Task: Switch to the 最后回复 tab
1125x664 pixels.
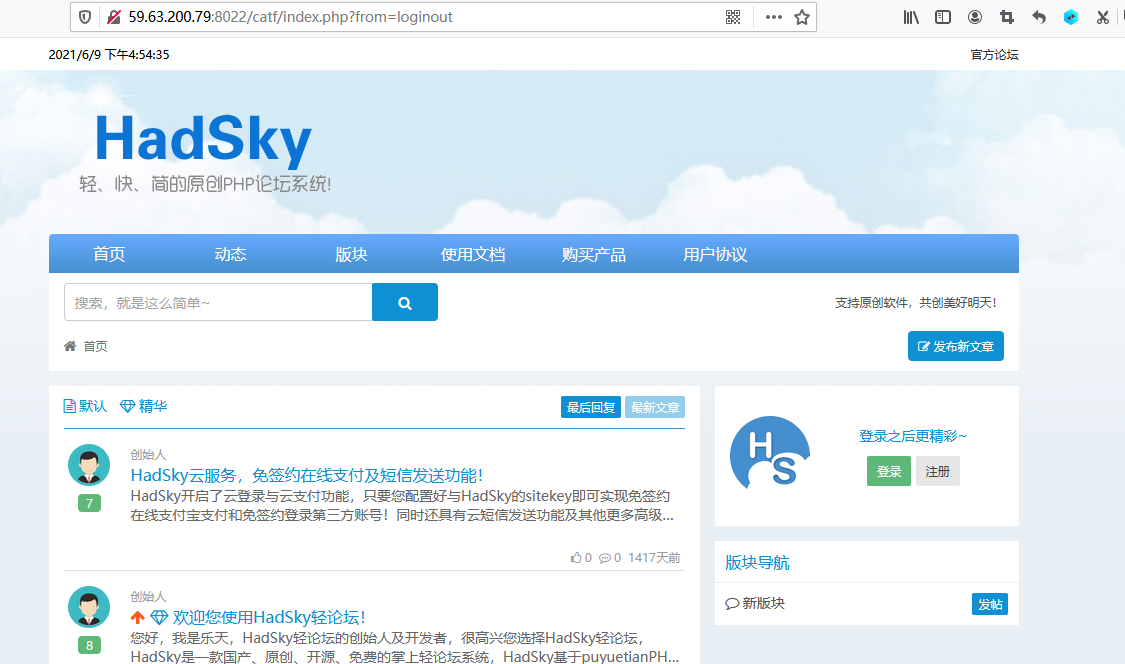Action: click(x=590, y=407)
